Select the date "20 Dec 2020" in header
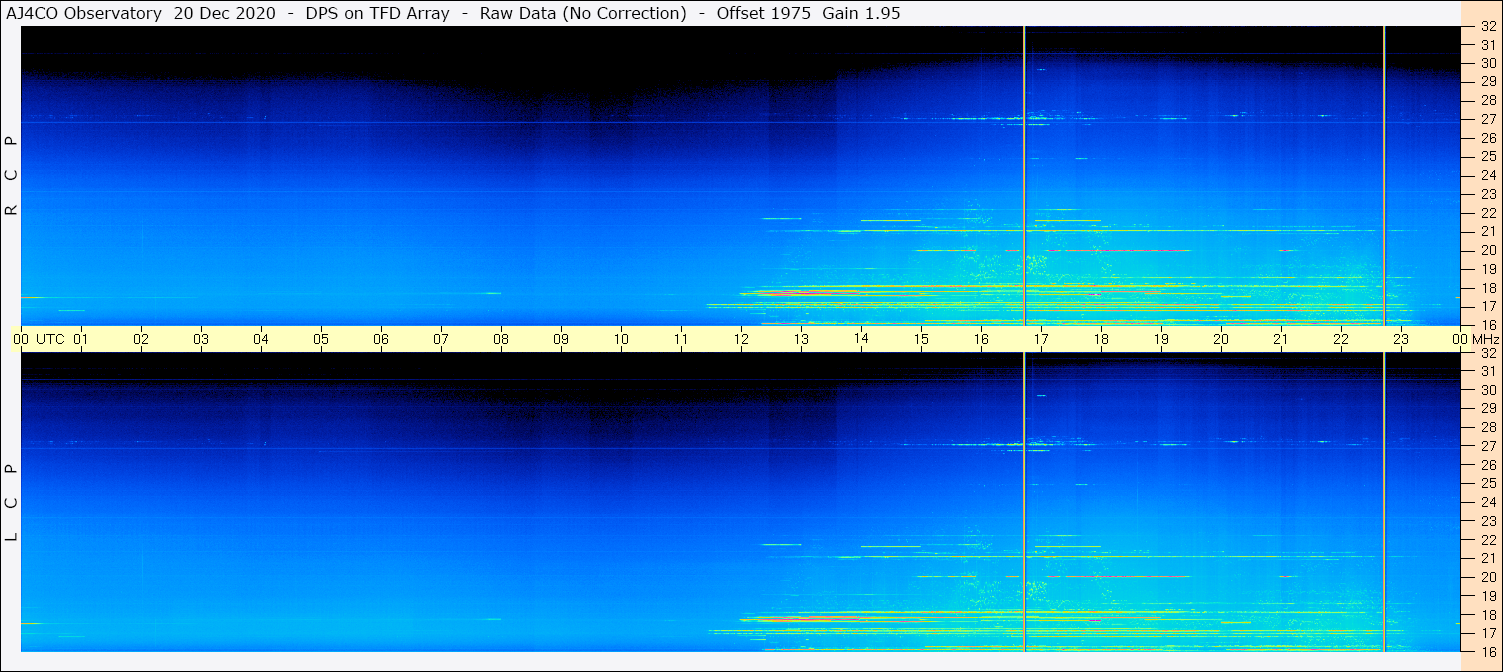 (x=225, y=13)
